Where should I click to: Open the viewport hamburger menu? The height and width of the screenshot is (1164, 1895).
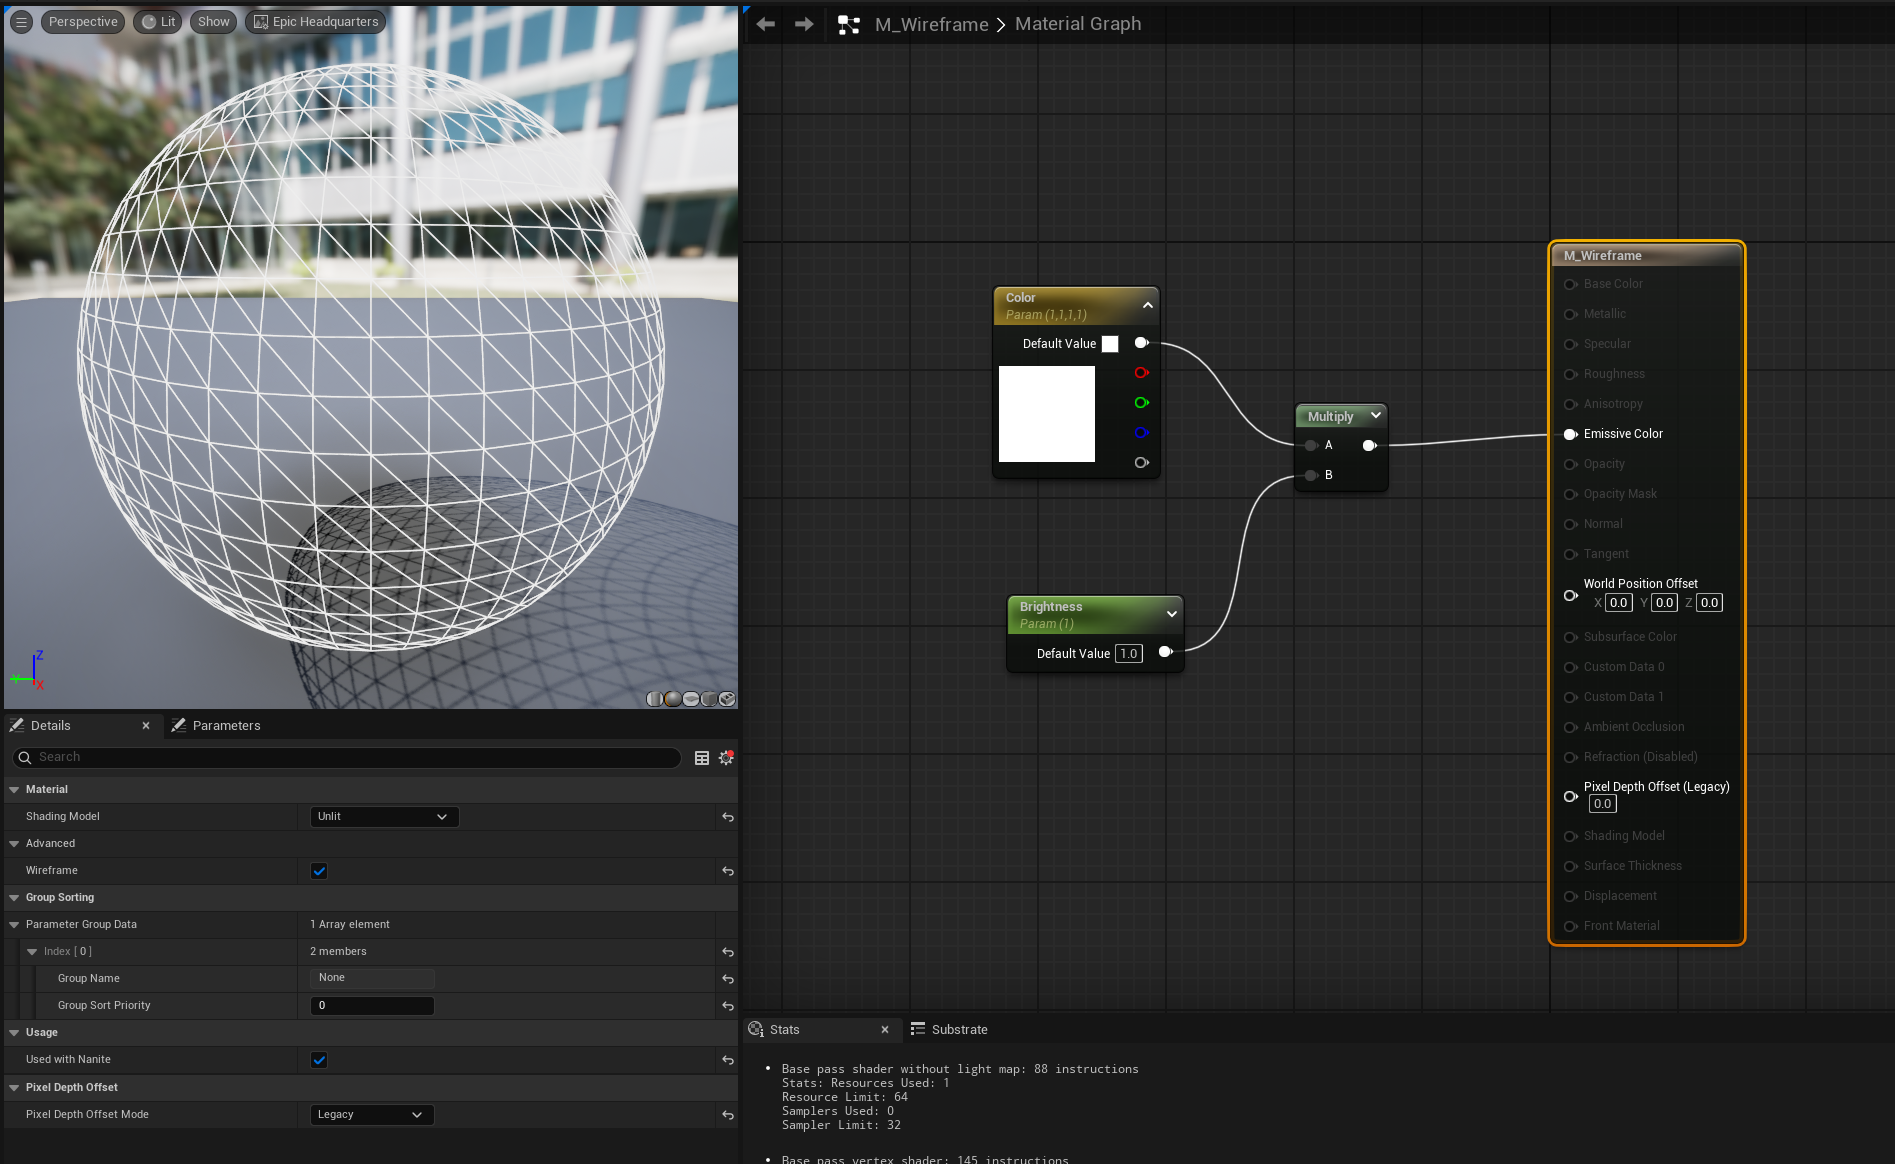[21, 22]
